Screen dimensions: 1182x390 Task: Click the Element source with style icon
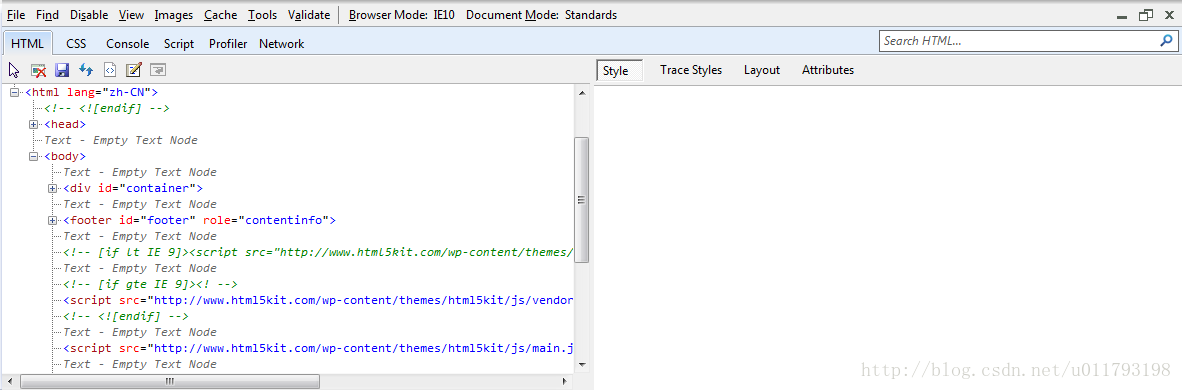[x=110, y=69]
